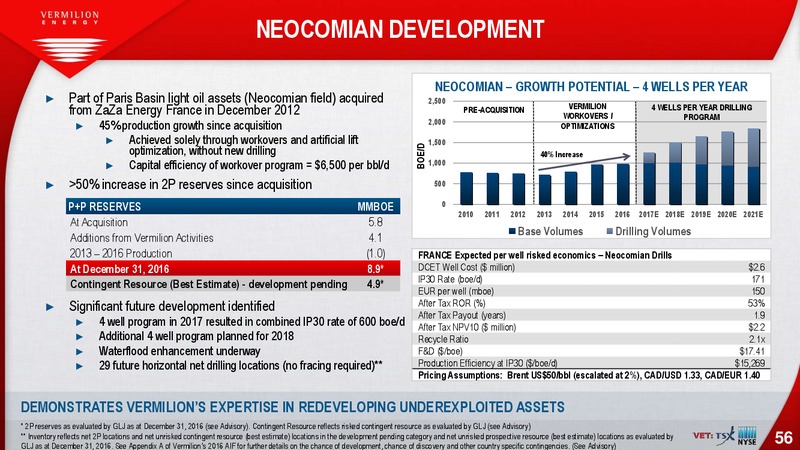Click the Recycle Ratio row label
The width and height of the screenshot is (800, 450).
443,339
